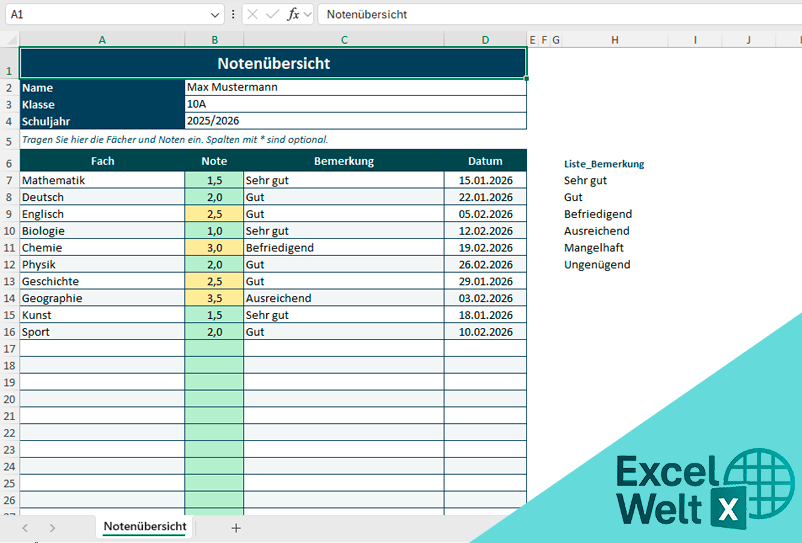Select the Ausreichend remark for Geographie
The width and height of the screenshot is (802, 543).
tap(344, 299)
